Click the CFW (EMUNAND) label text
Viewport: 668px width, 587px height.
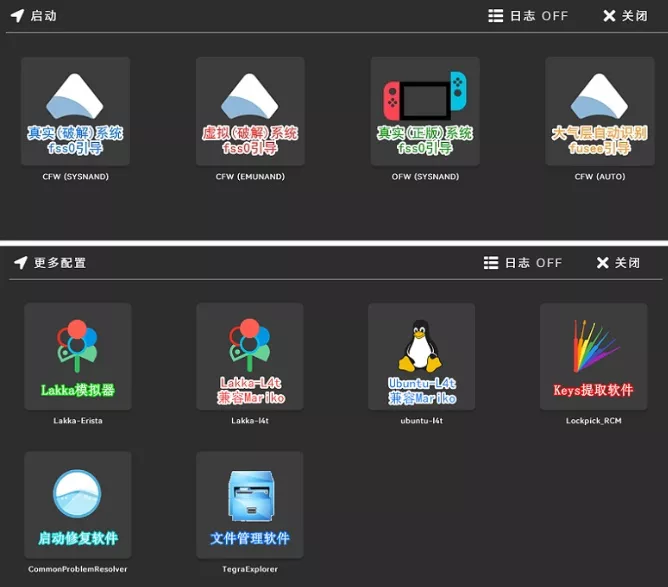pyautogui.click(x=250, y=176)
